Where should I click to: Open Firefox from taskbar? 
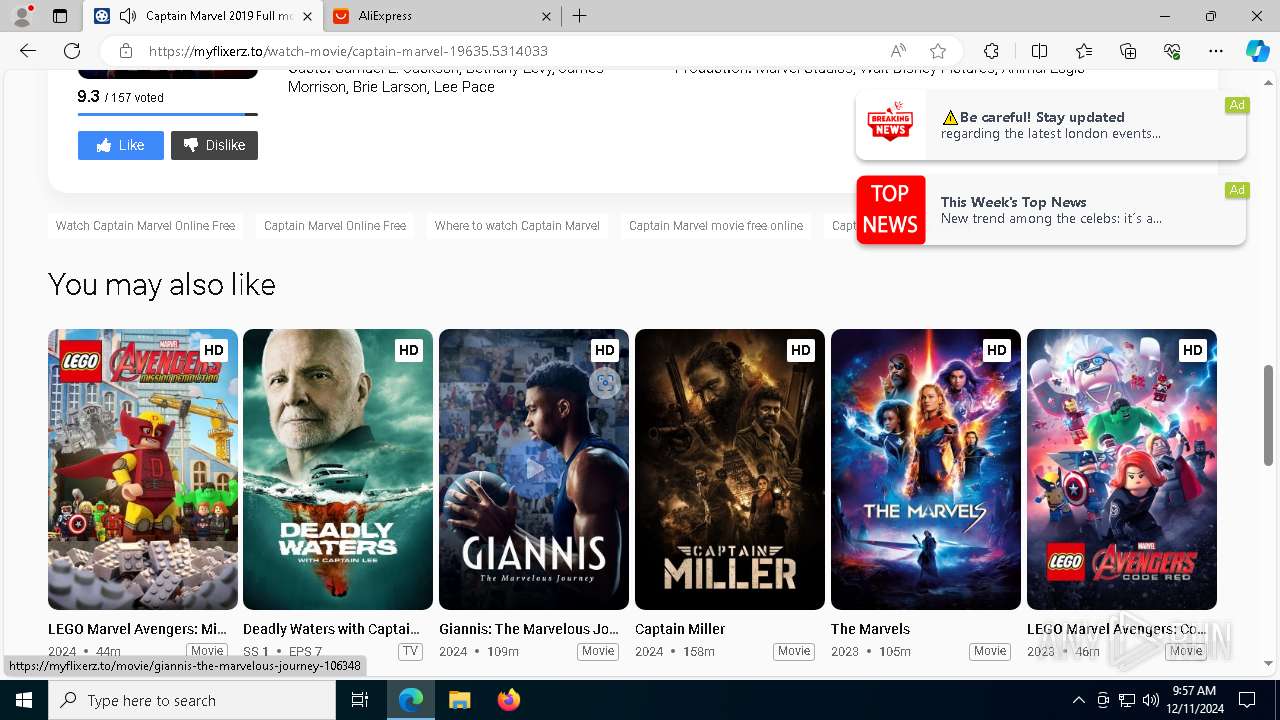point(508,700)
